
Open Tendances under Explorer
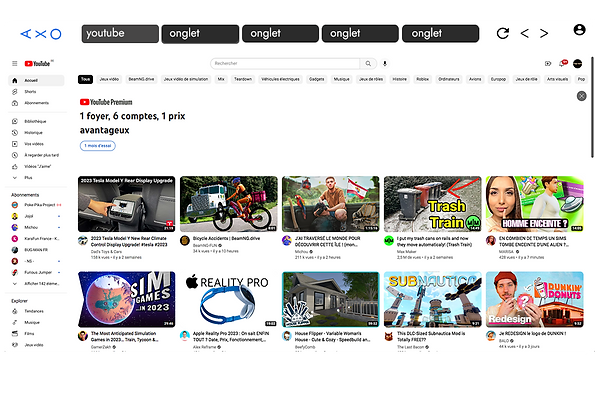(36, 311)
